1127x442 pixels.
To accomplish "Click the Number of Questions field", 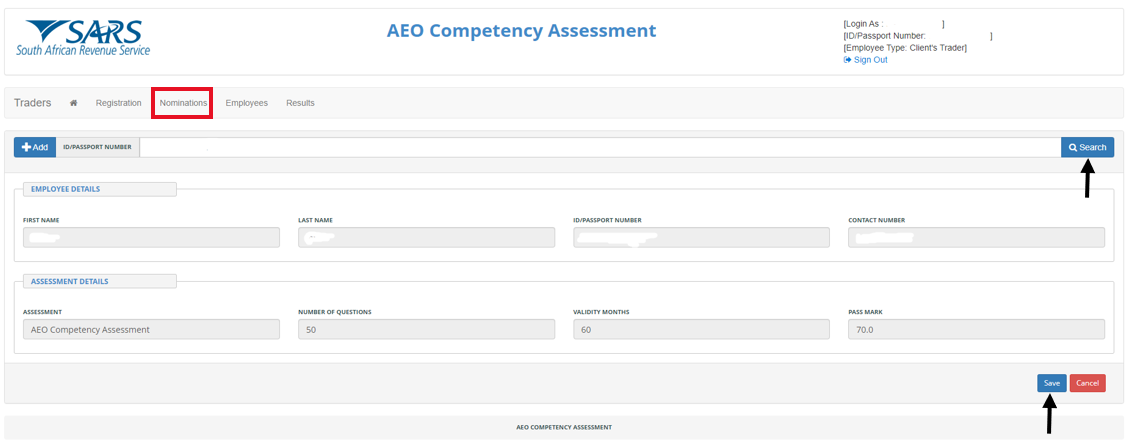I will [426, 329].
